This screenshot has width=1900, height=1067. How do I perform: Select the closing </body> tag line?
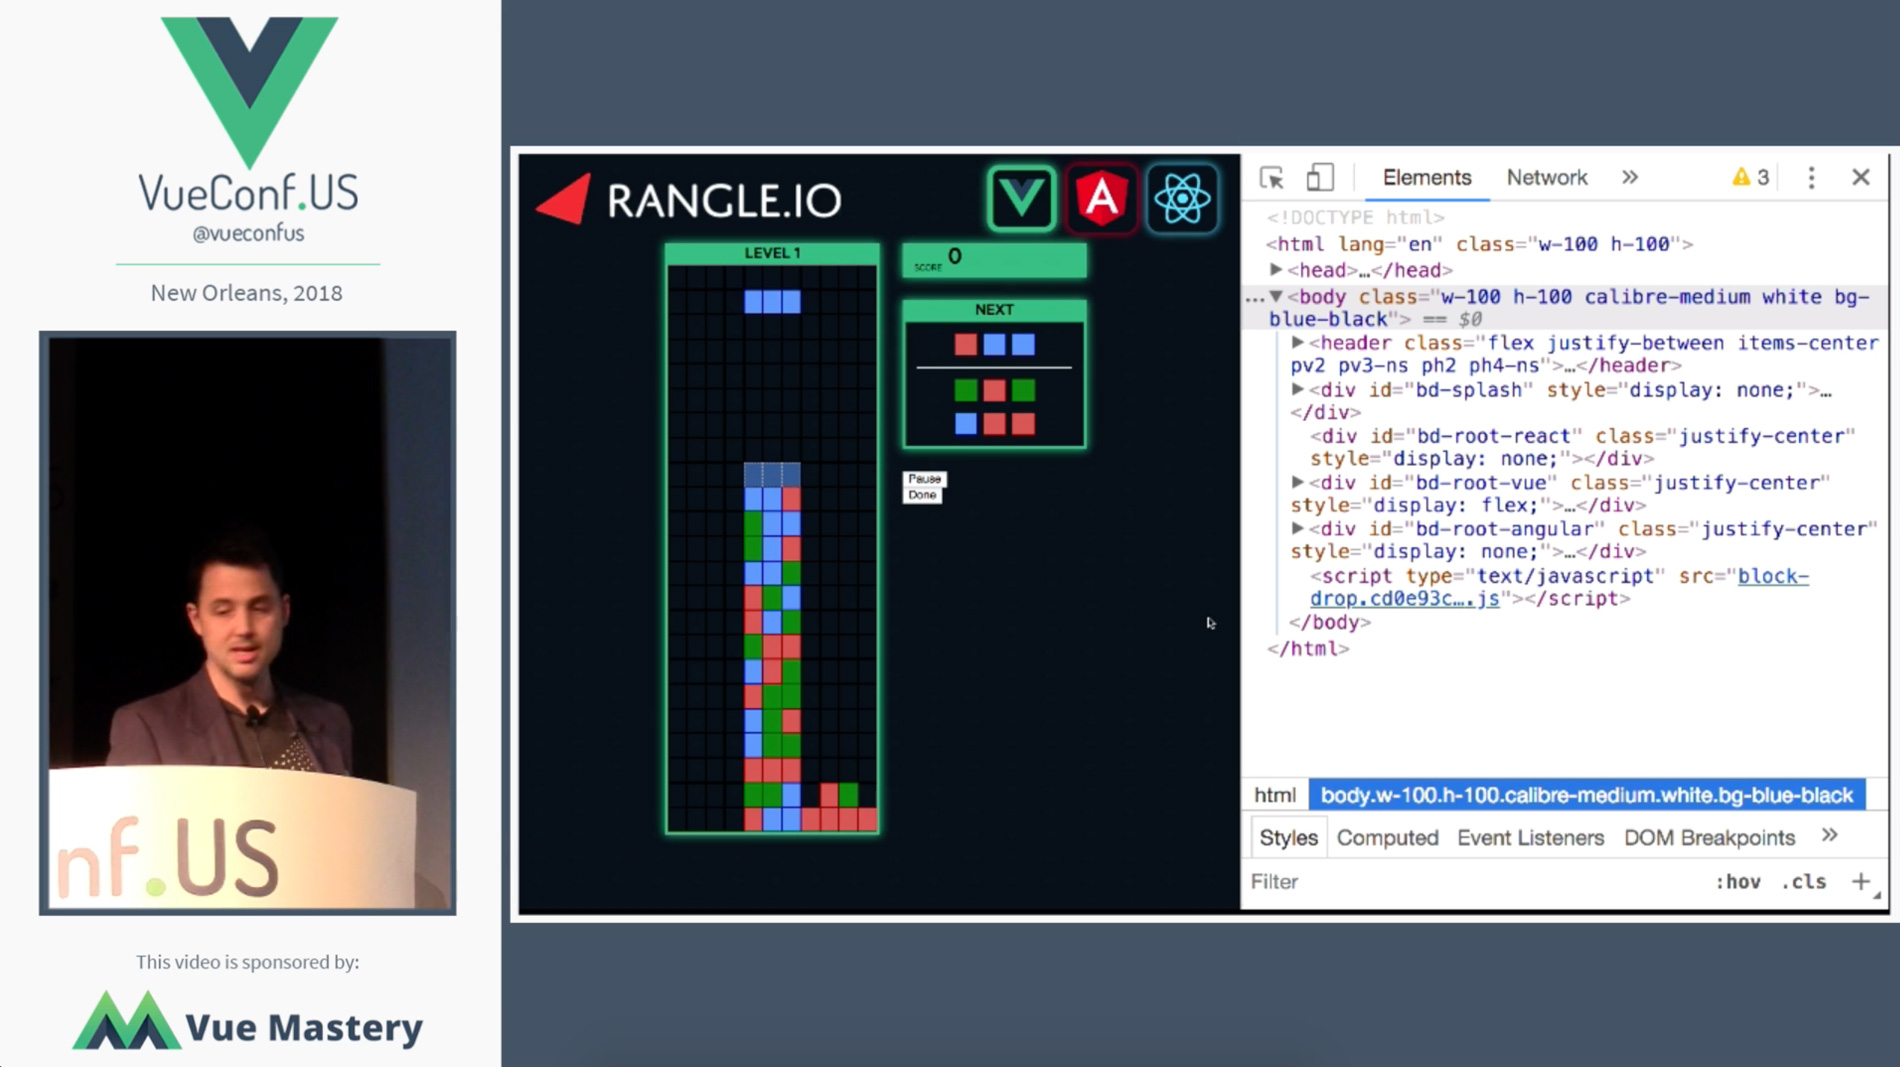tap(1330, 622)
